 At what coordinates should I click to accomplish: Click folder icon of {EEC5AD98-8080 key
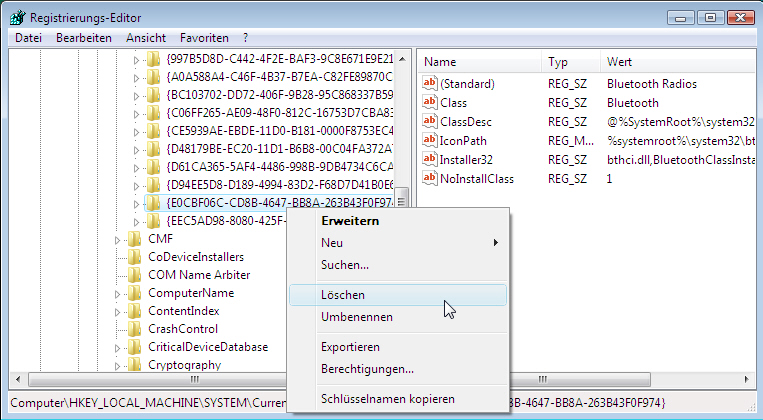coord(153,221)
